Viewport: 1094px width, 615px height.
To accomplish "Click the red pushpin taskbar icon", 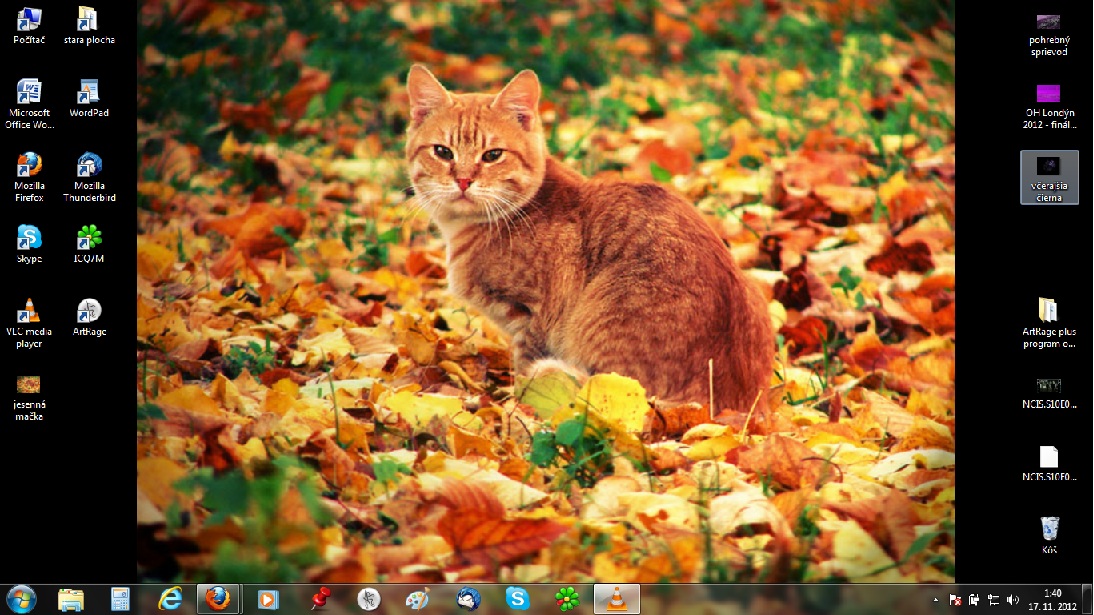I will [320, 599].
